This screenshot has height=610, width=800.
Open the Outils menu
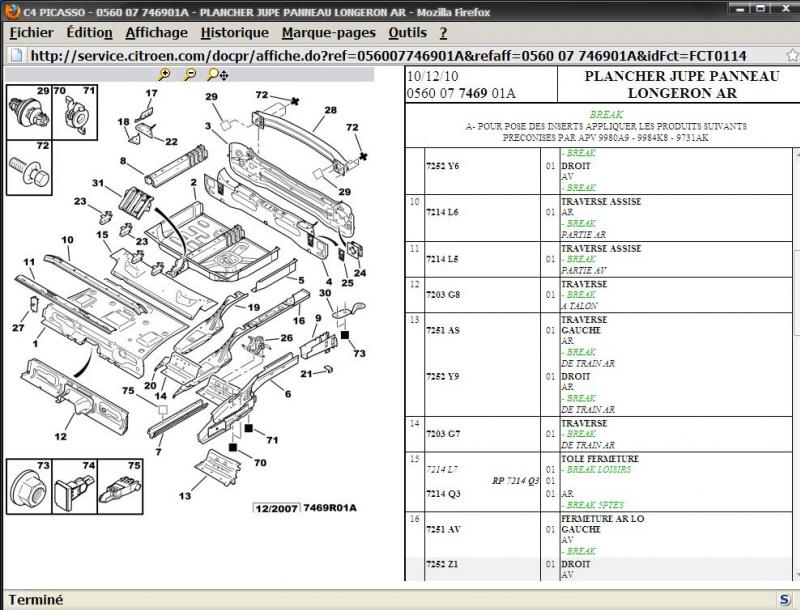point(408,33)
